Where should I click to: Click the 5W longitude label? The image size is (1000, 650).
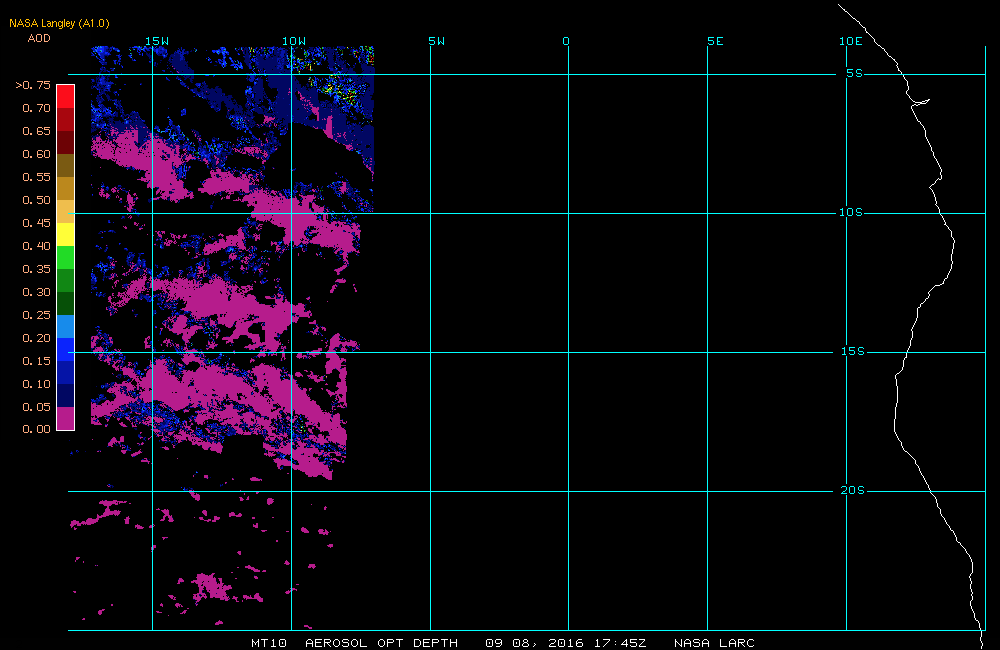(437, 41)
